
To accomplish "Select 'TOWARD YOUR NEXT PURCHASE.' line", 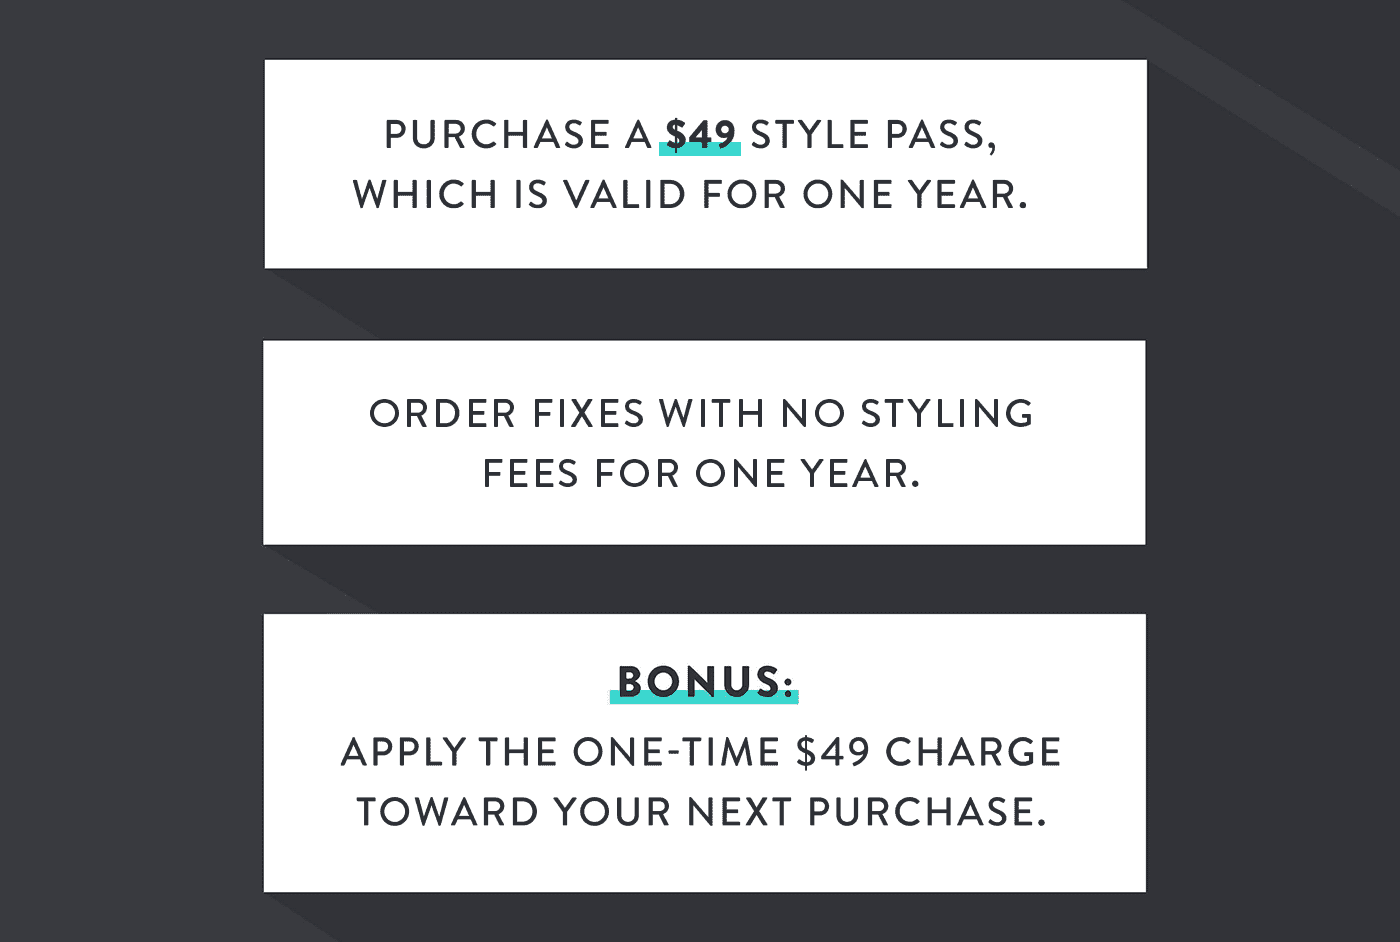I will click(x=702, y=812).
